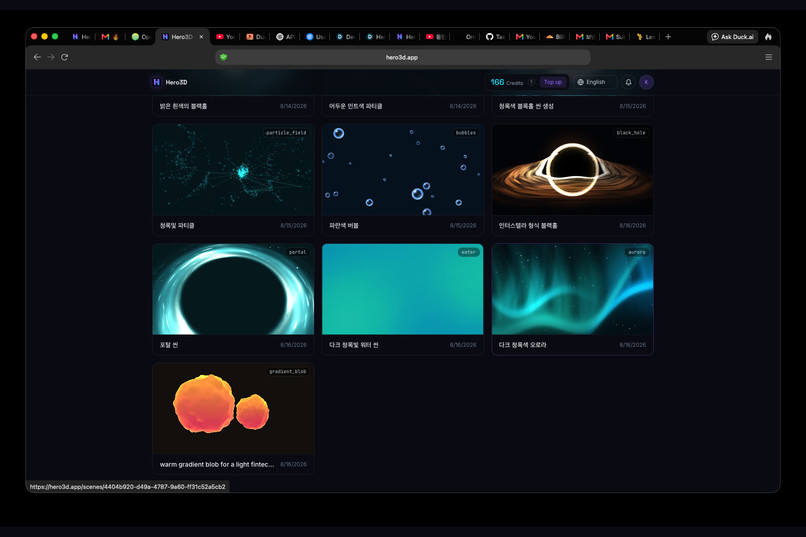Click title 'warm gradient blob for a light fintec...'
806x537 pixels.
pyautogui.click(x=217, y=464)
